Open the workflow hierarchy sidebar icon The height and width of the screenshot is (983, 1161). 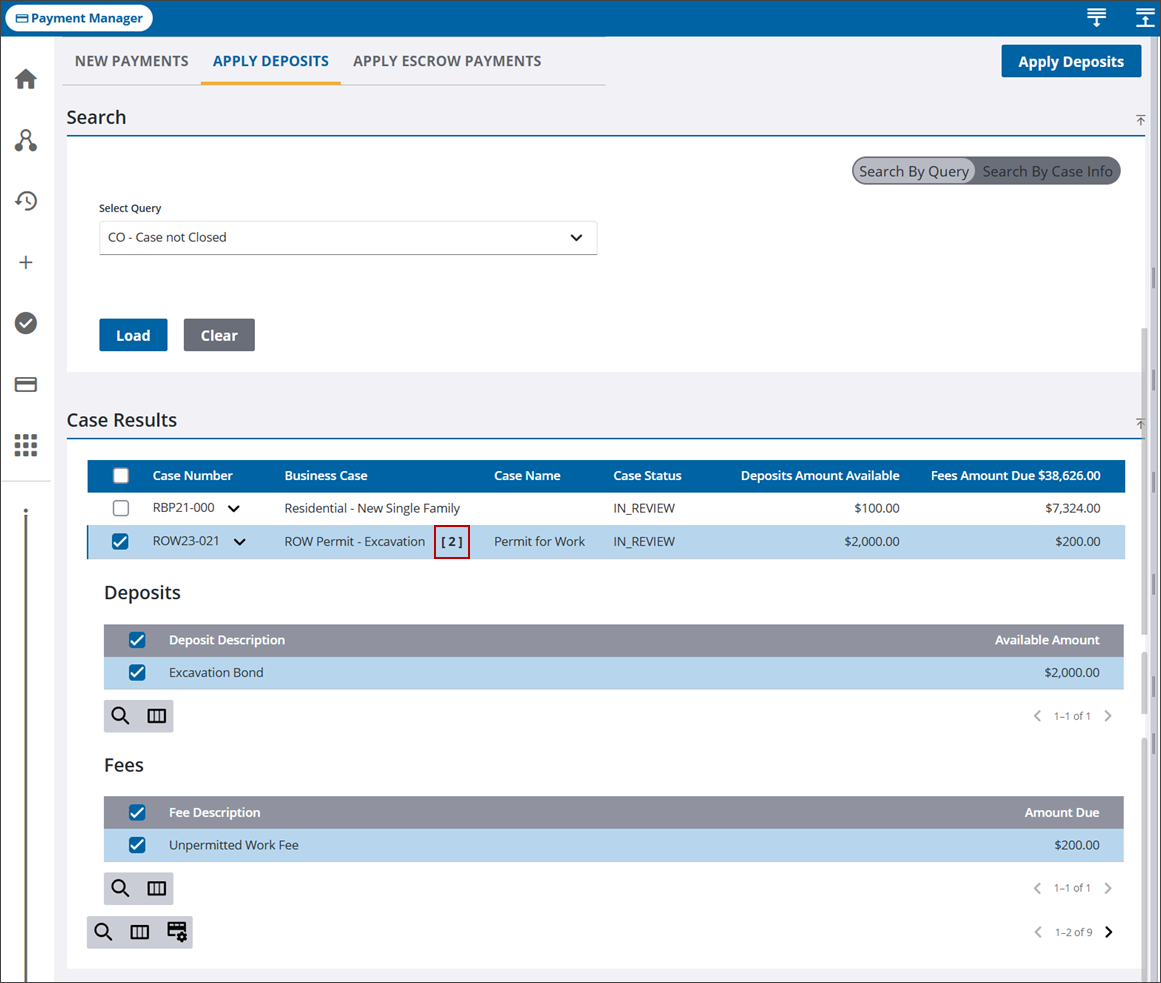point(26,140)
